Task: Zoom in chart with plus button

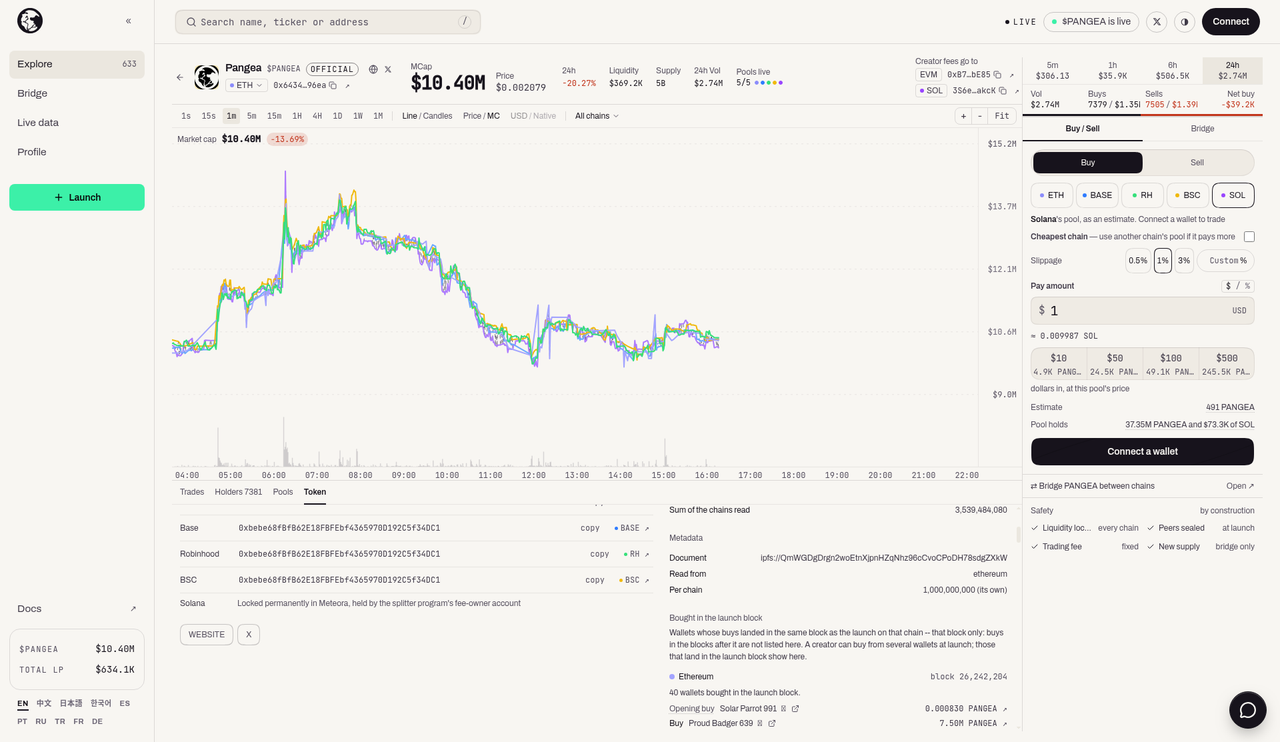Action: pyautogui.click(x=964, y=116)
